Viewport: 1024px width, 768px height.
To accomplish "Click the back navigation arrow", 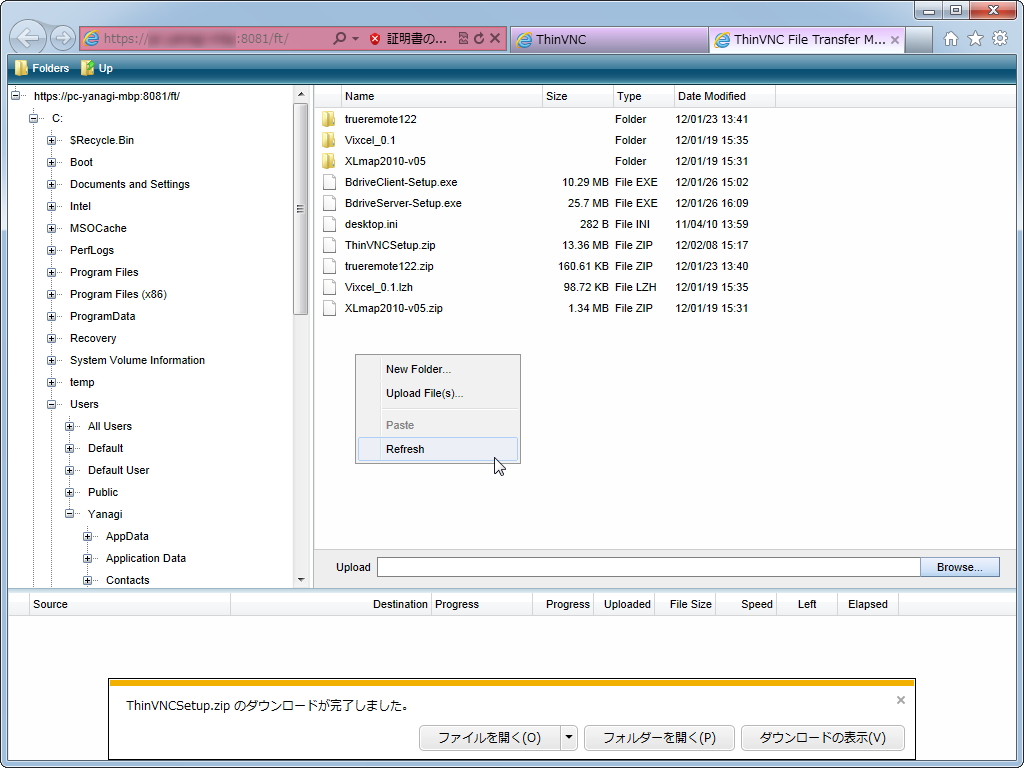I will [x=28, y=36].
